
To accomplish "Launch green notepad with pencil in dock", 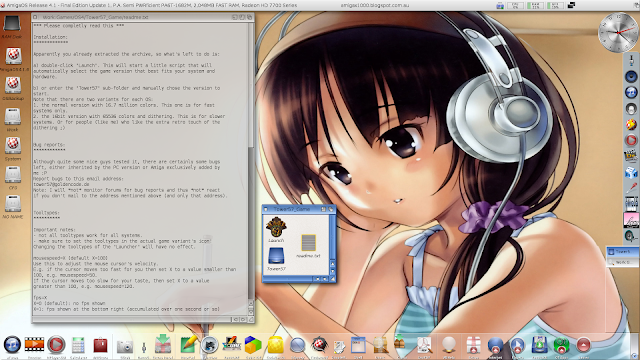I will point(188,344).
